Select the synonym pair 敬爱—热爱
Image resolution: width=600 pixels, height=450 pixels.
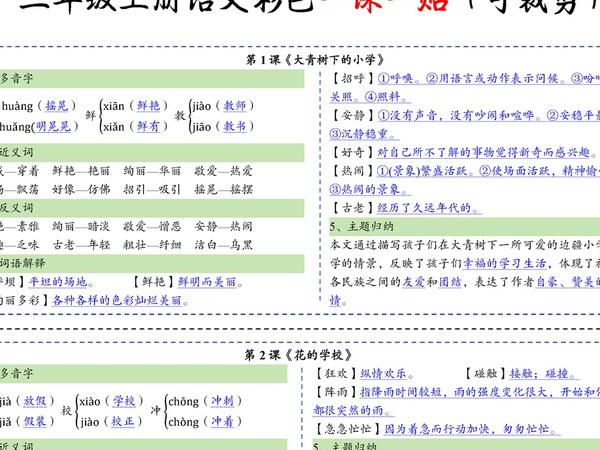pyautogui.click(x=223, y=171)
